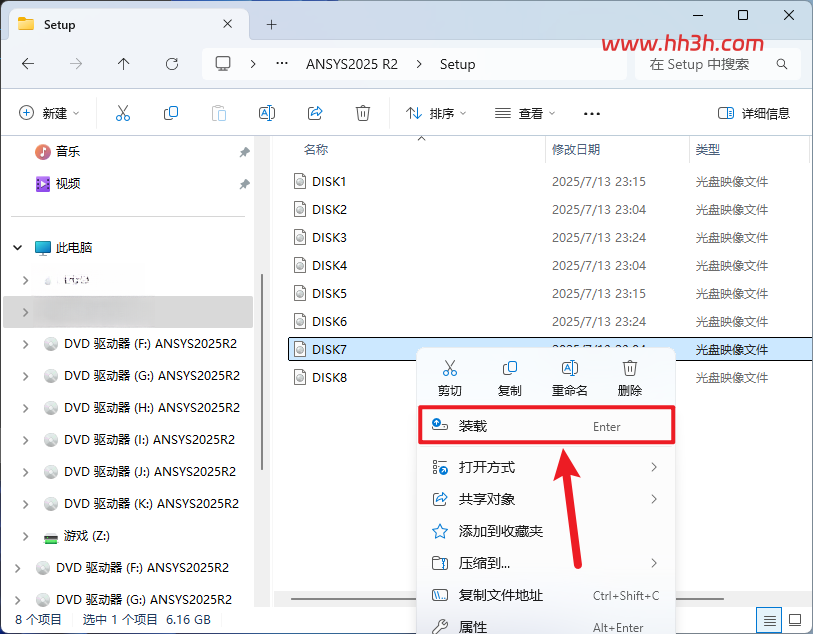Viewport: 813px width, 634px height.
Task: Click the Rename icon in the toolbar
Action: pyautogui.click(x=267, y=113)
